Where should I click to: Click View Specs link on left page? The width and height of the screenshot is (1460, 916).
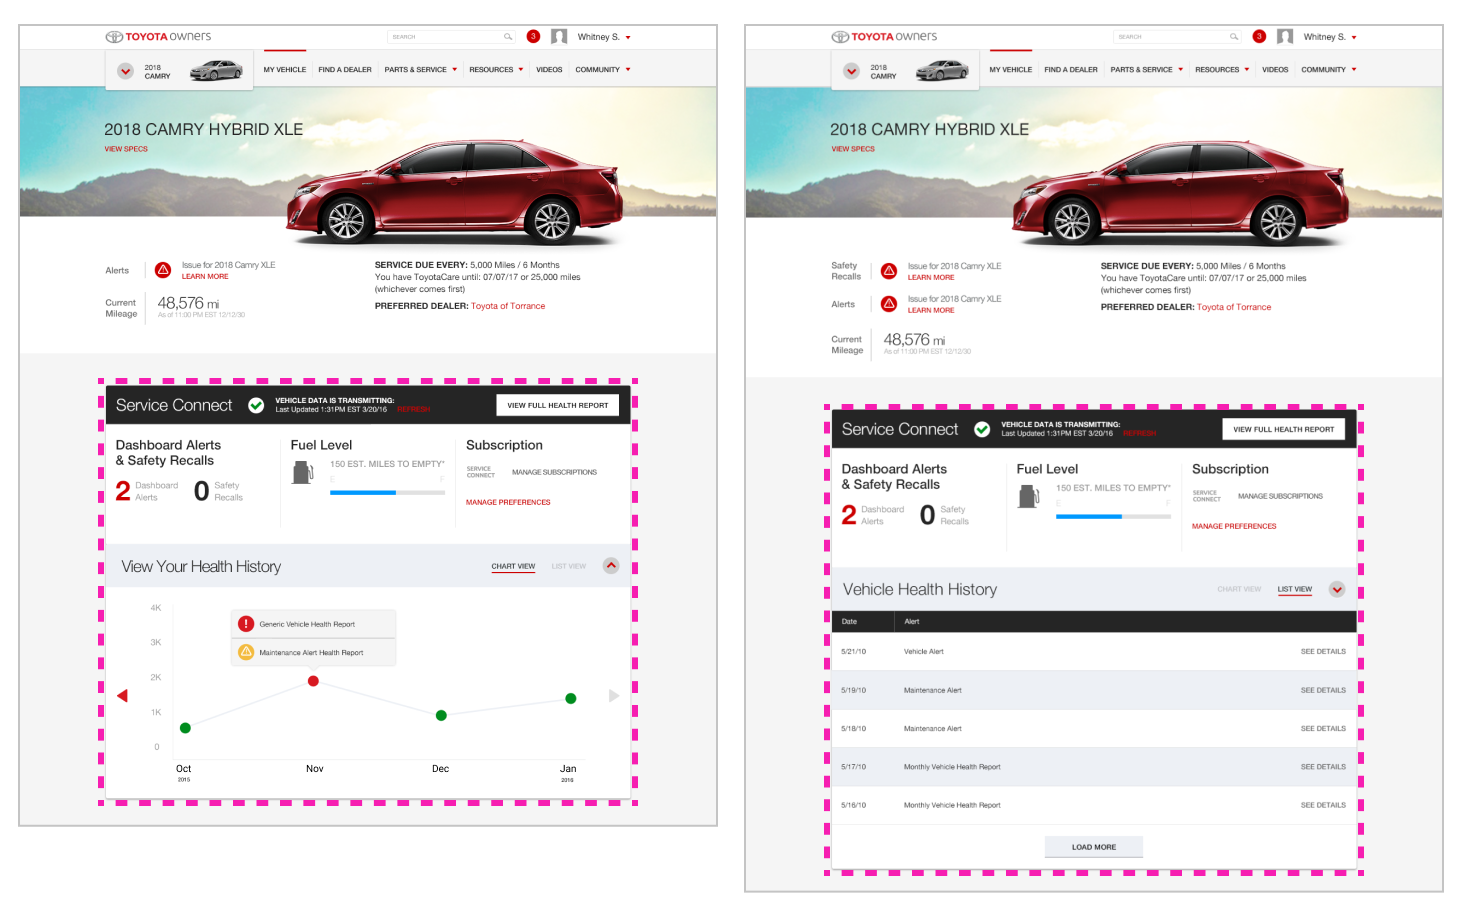pyautogui.click(x=126, y=149)
